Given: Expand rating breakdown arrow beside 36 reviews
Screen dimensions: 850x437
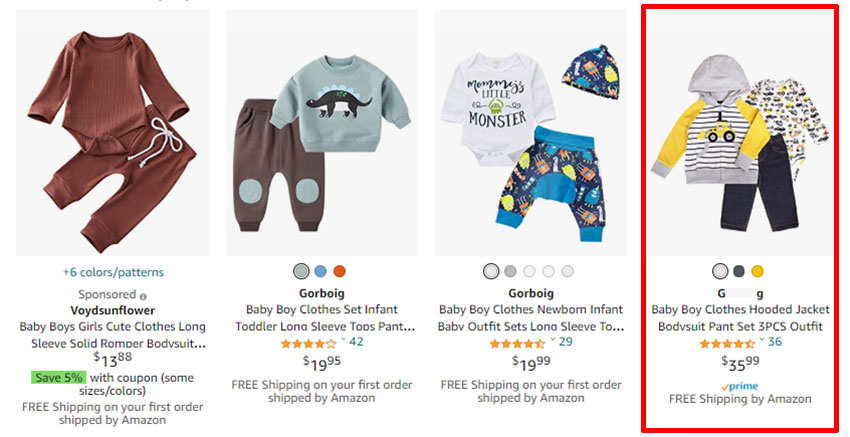Looking at the screenshot, I should (762, 341).
